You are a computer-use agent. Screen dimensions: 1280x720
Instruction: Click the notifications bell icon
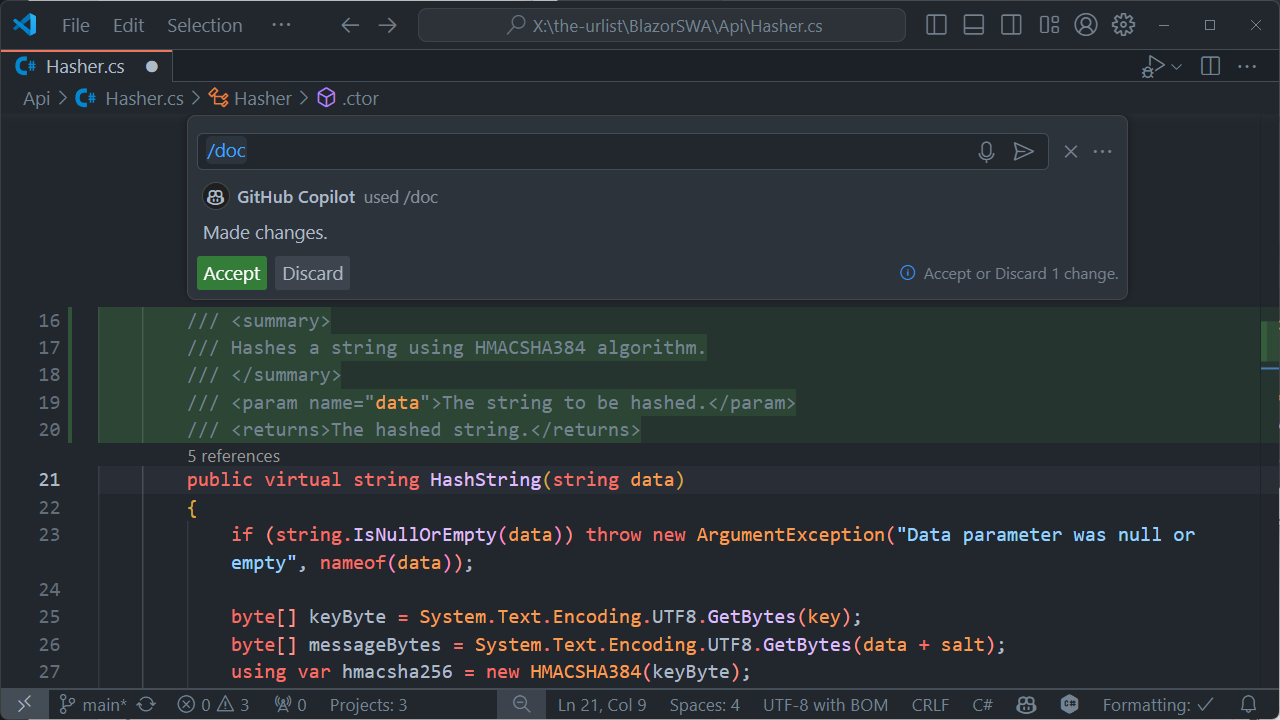tap(1248, 704)
